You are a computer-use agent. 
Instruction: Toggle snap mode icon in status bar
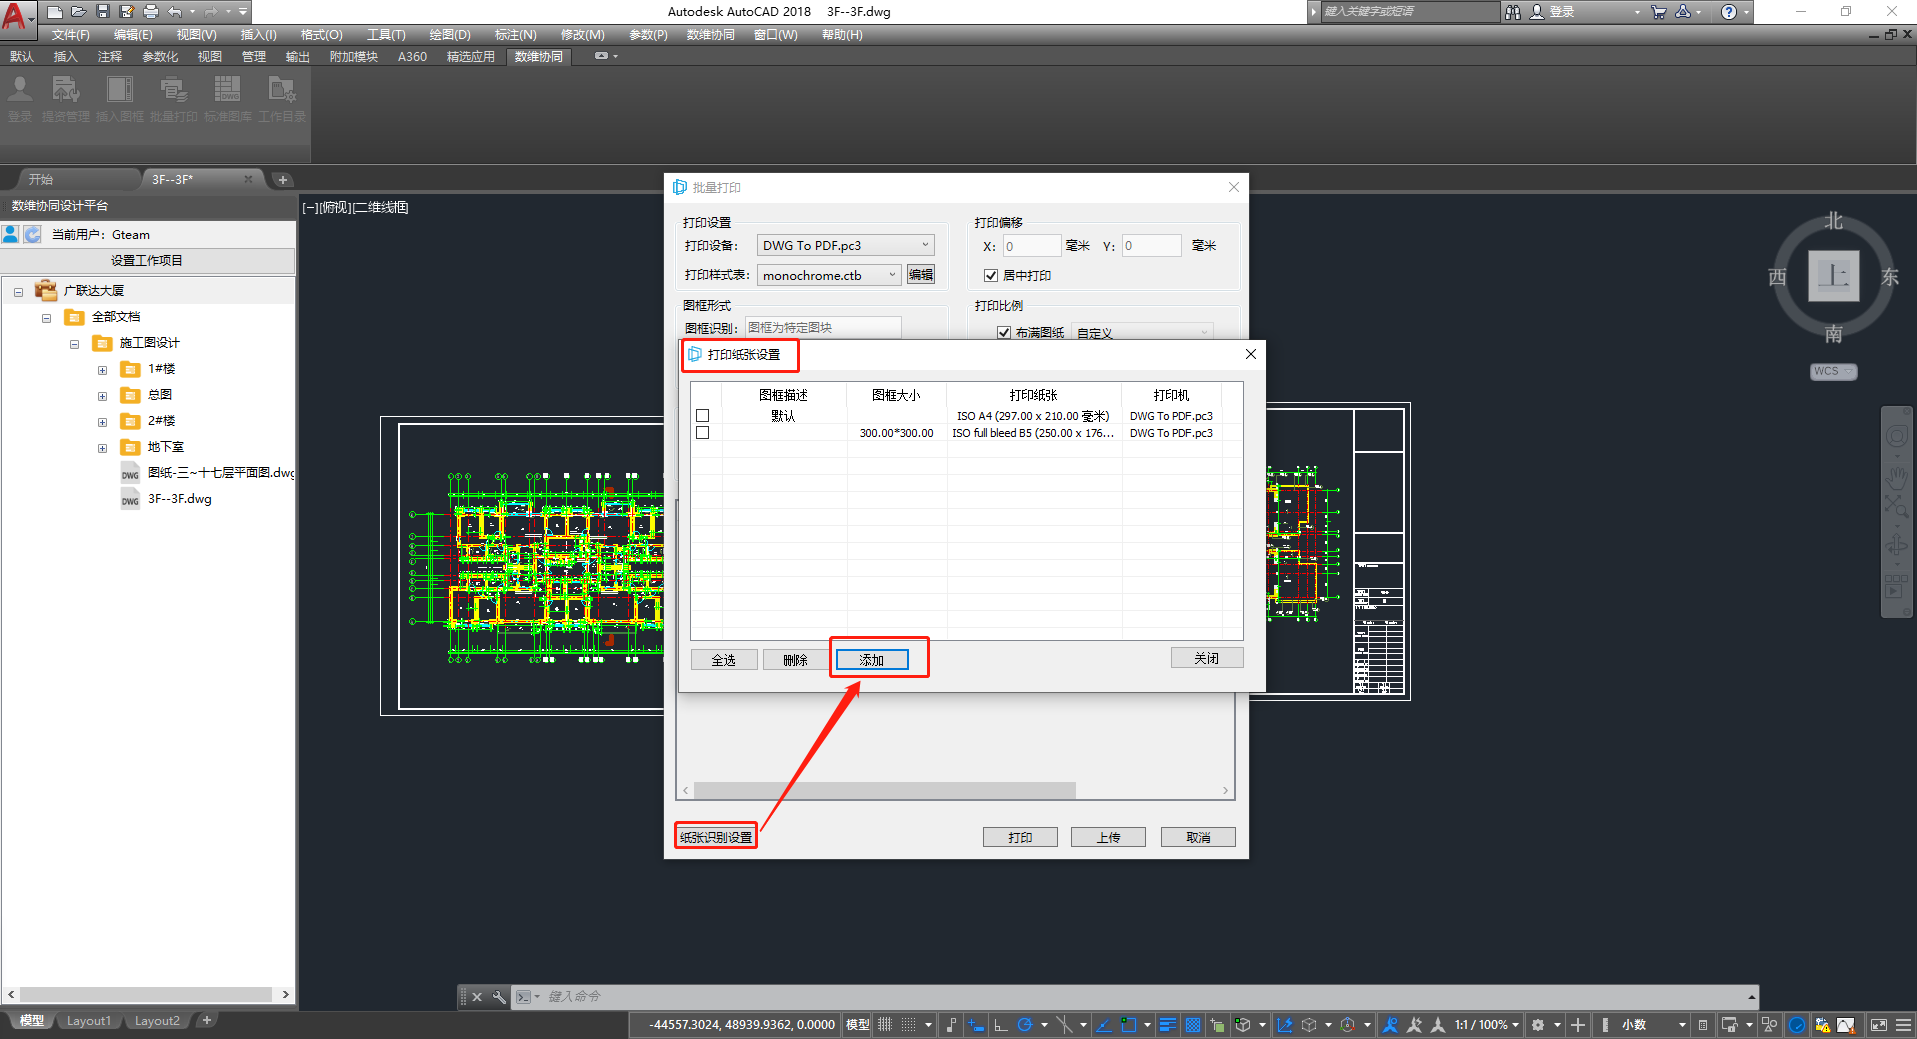(x=908, y=1025)
